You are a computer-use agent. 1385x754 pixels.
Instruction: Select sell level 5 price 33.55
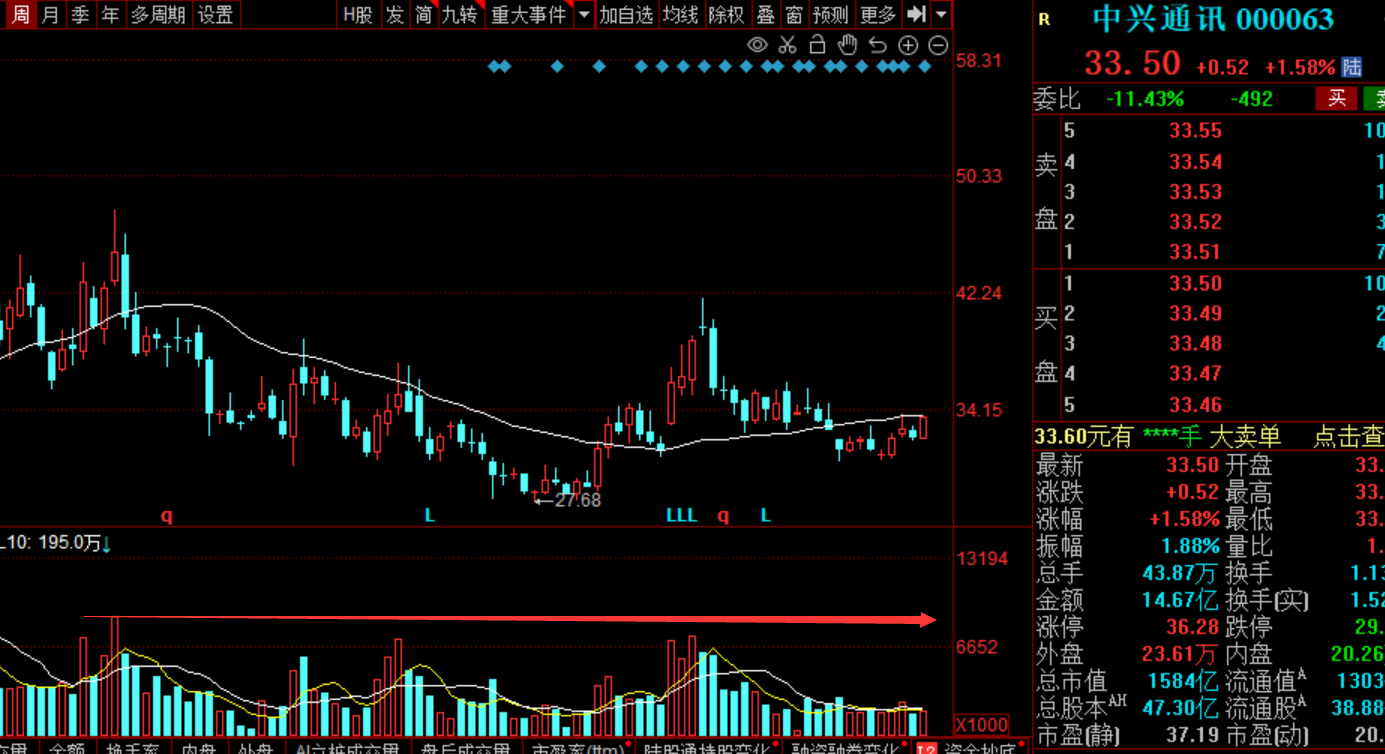point(1196,131)
